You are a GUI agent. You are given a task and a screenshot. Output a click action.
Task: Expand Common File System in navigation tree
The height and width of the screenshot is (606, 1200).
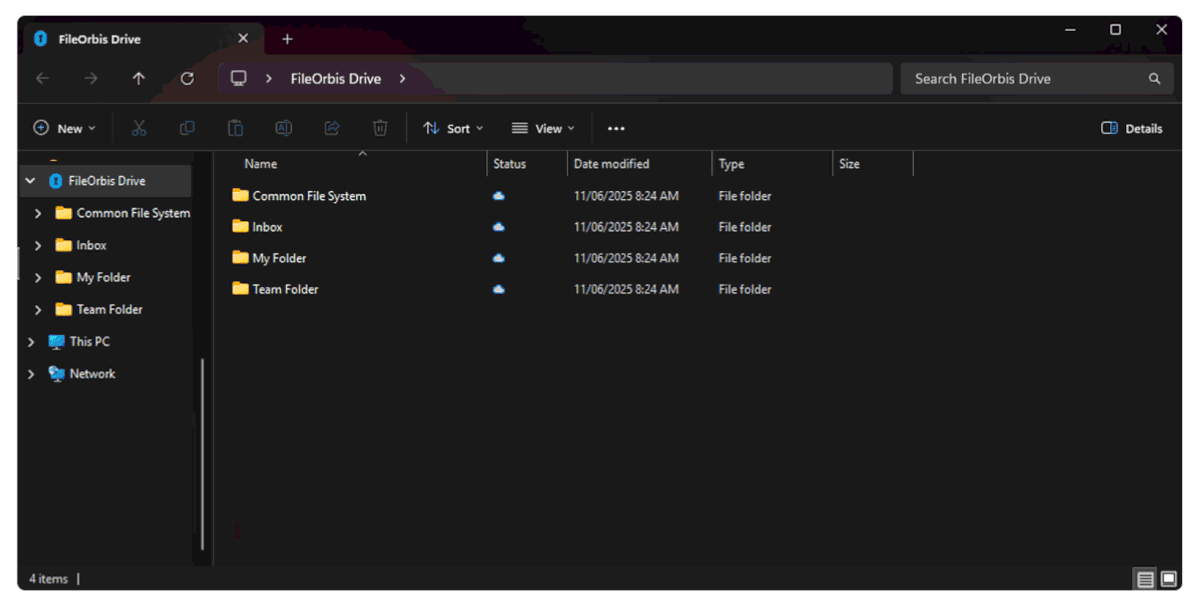(38, 213)
